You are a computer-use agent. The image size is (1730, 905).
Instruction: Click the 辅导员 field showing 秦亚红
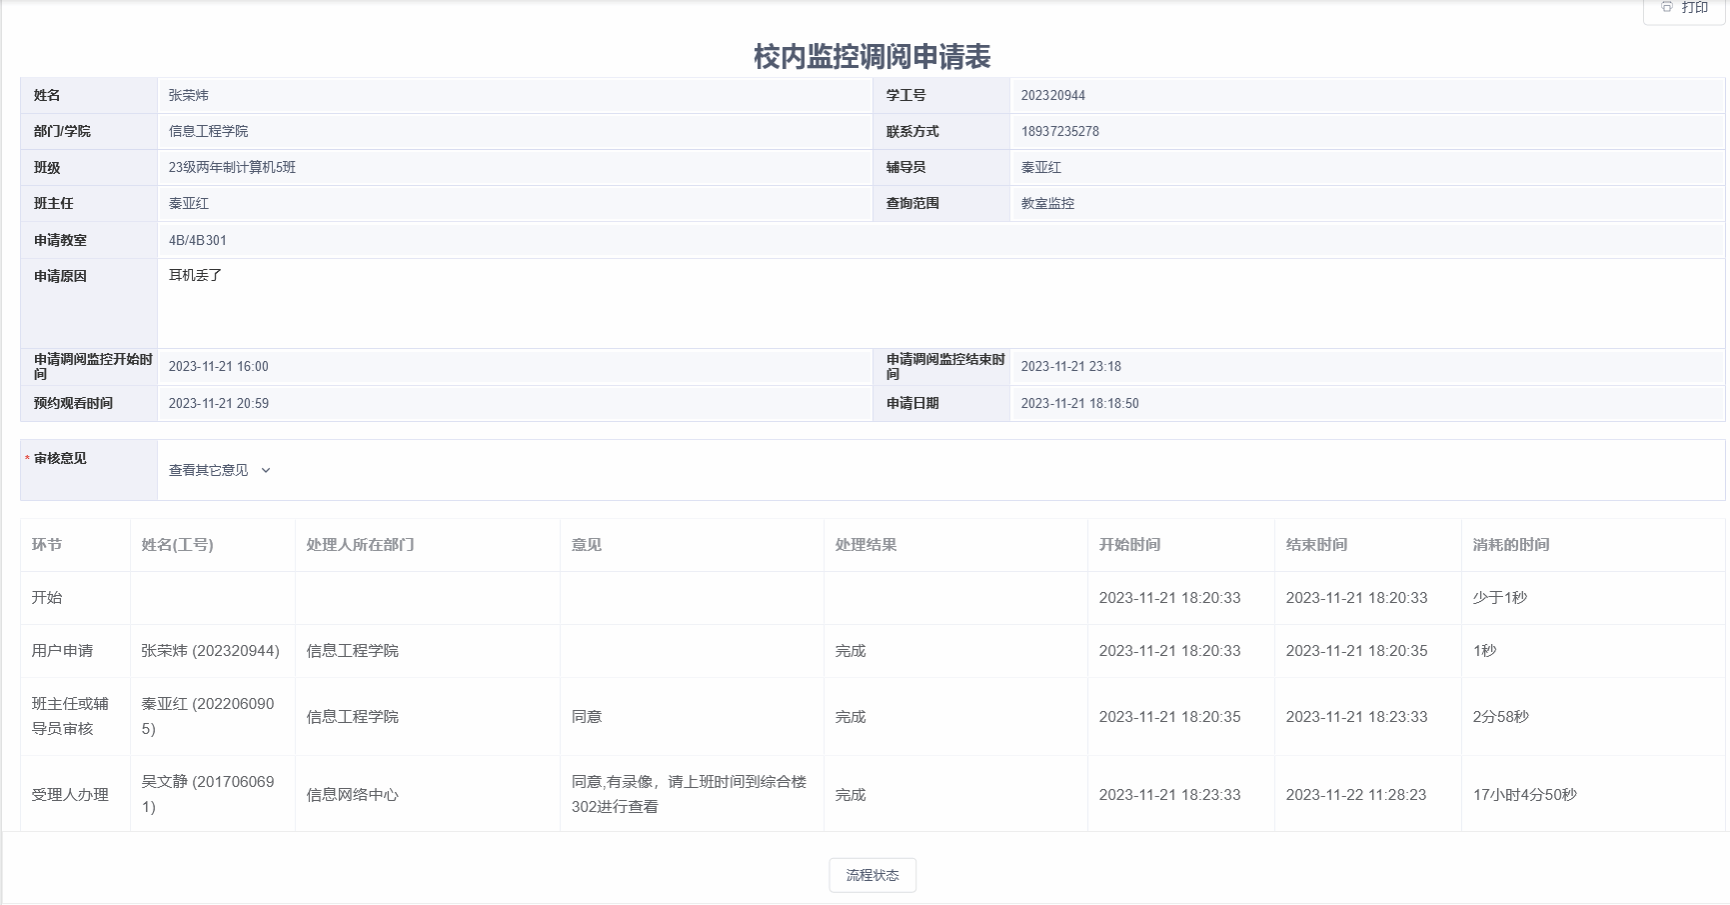(x=1366, y=168)
